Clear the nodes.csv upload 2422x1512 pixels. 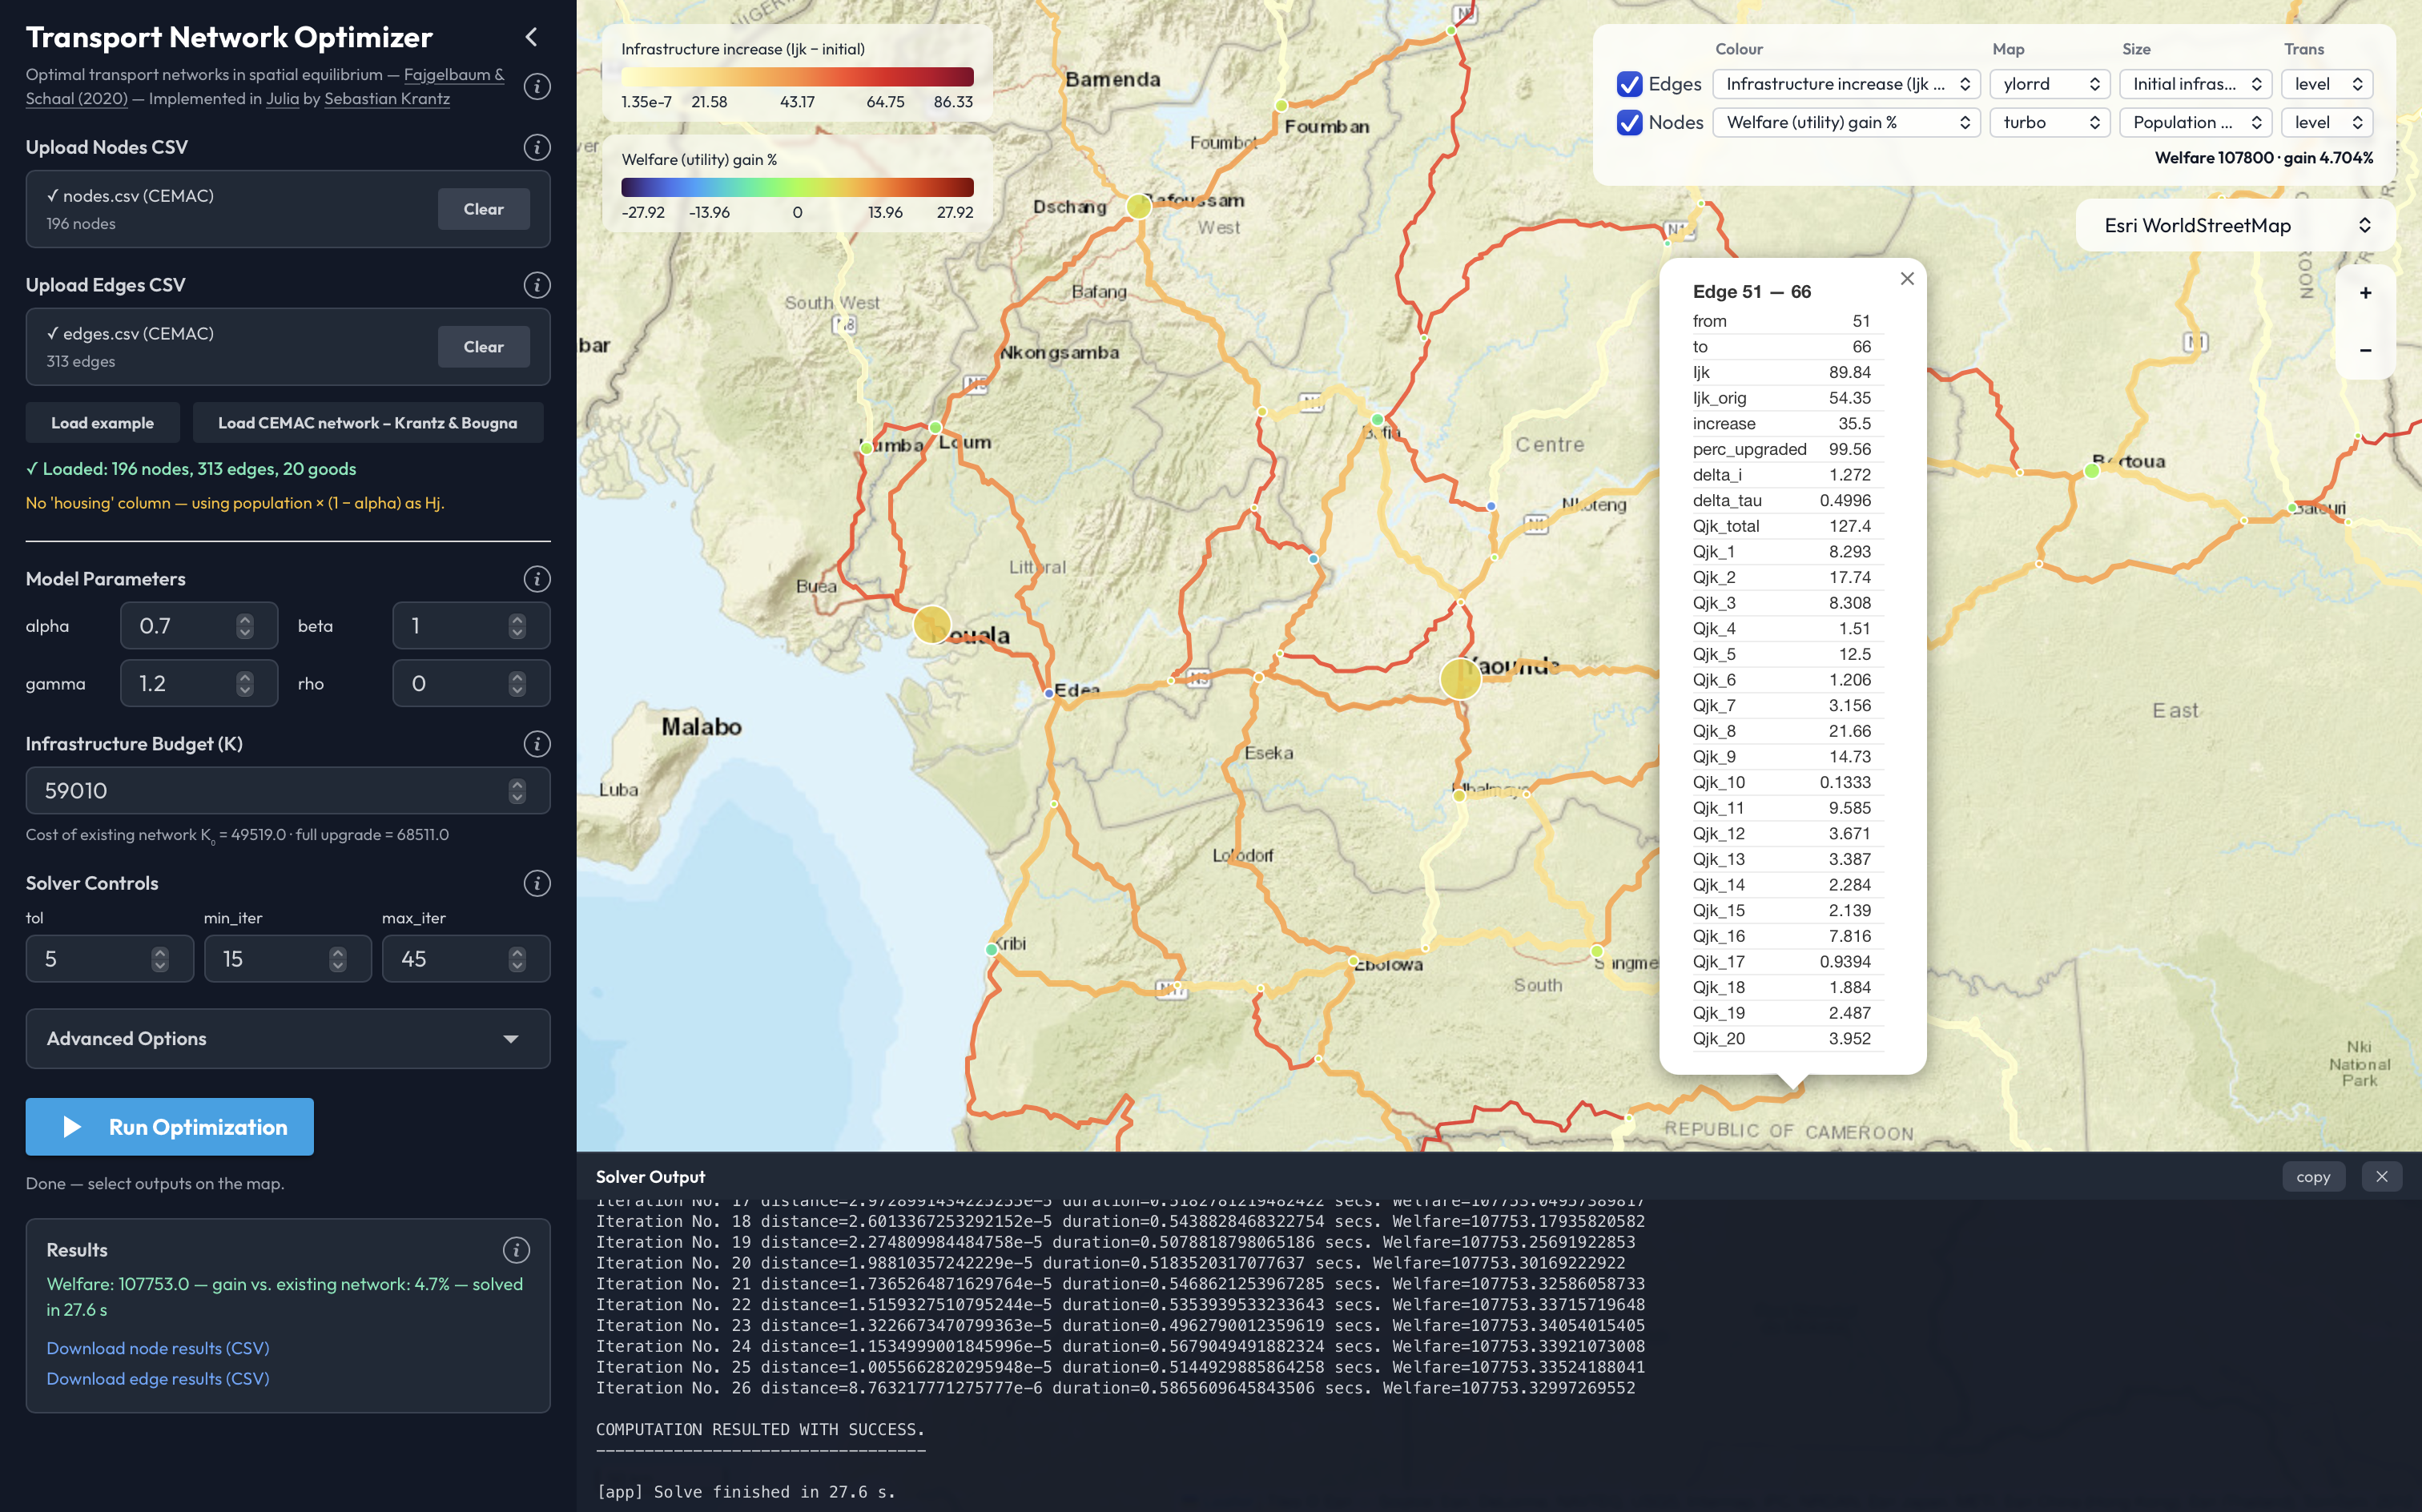point(484,209)
